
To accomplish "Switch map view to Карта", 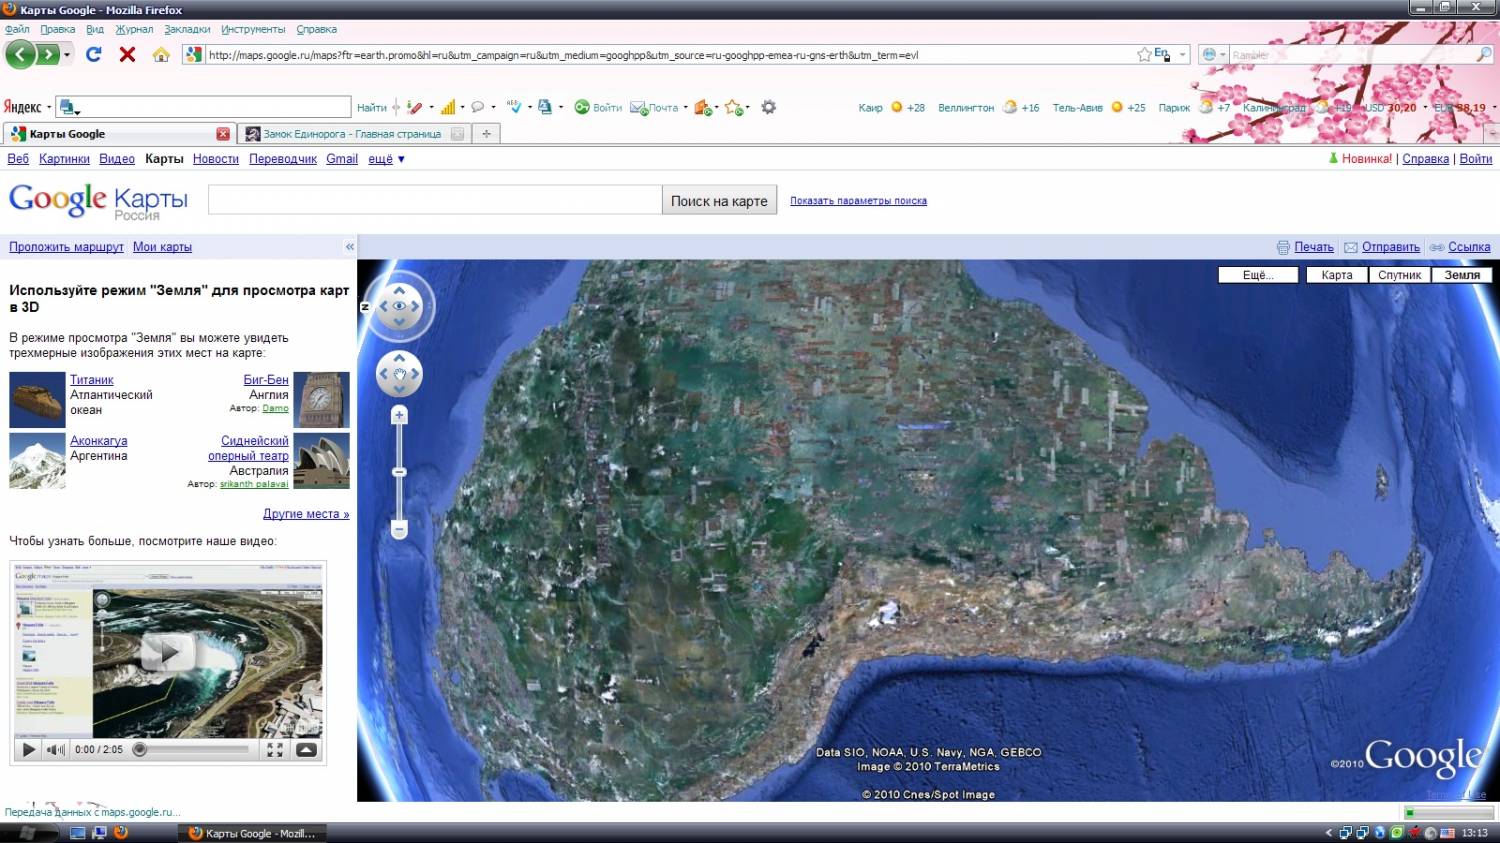I will 1337,275.
